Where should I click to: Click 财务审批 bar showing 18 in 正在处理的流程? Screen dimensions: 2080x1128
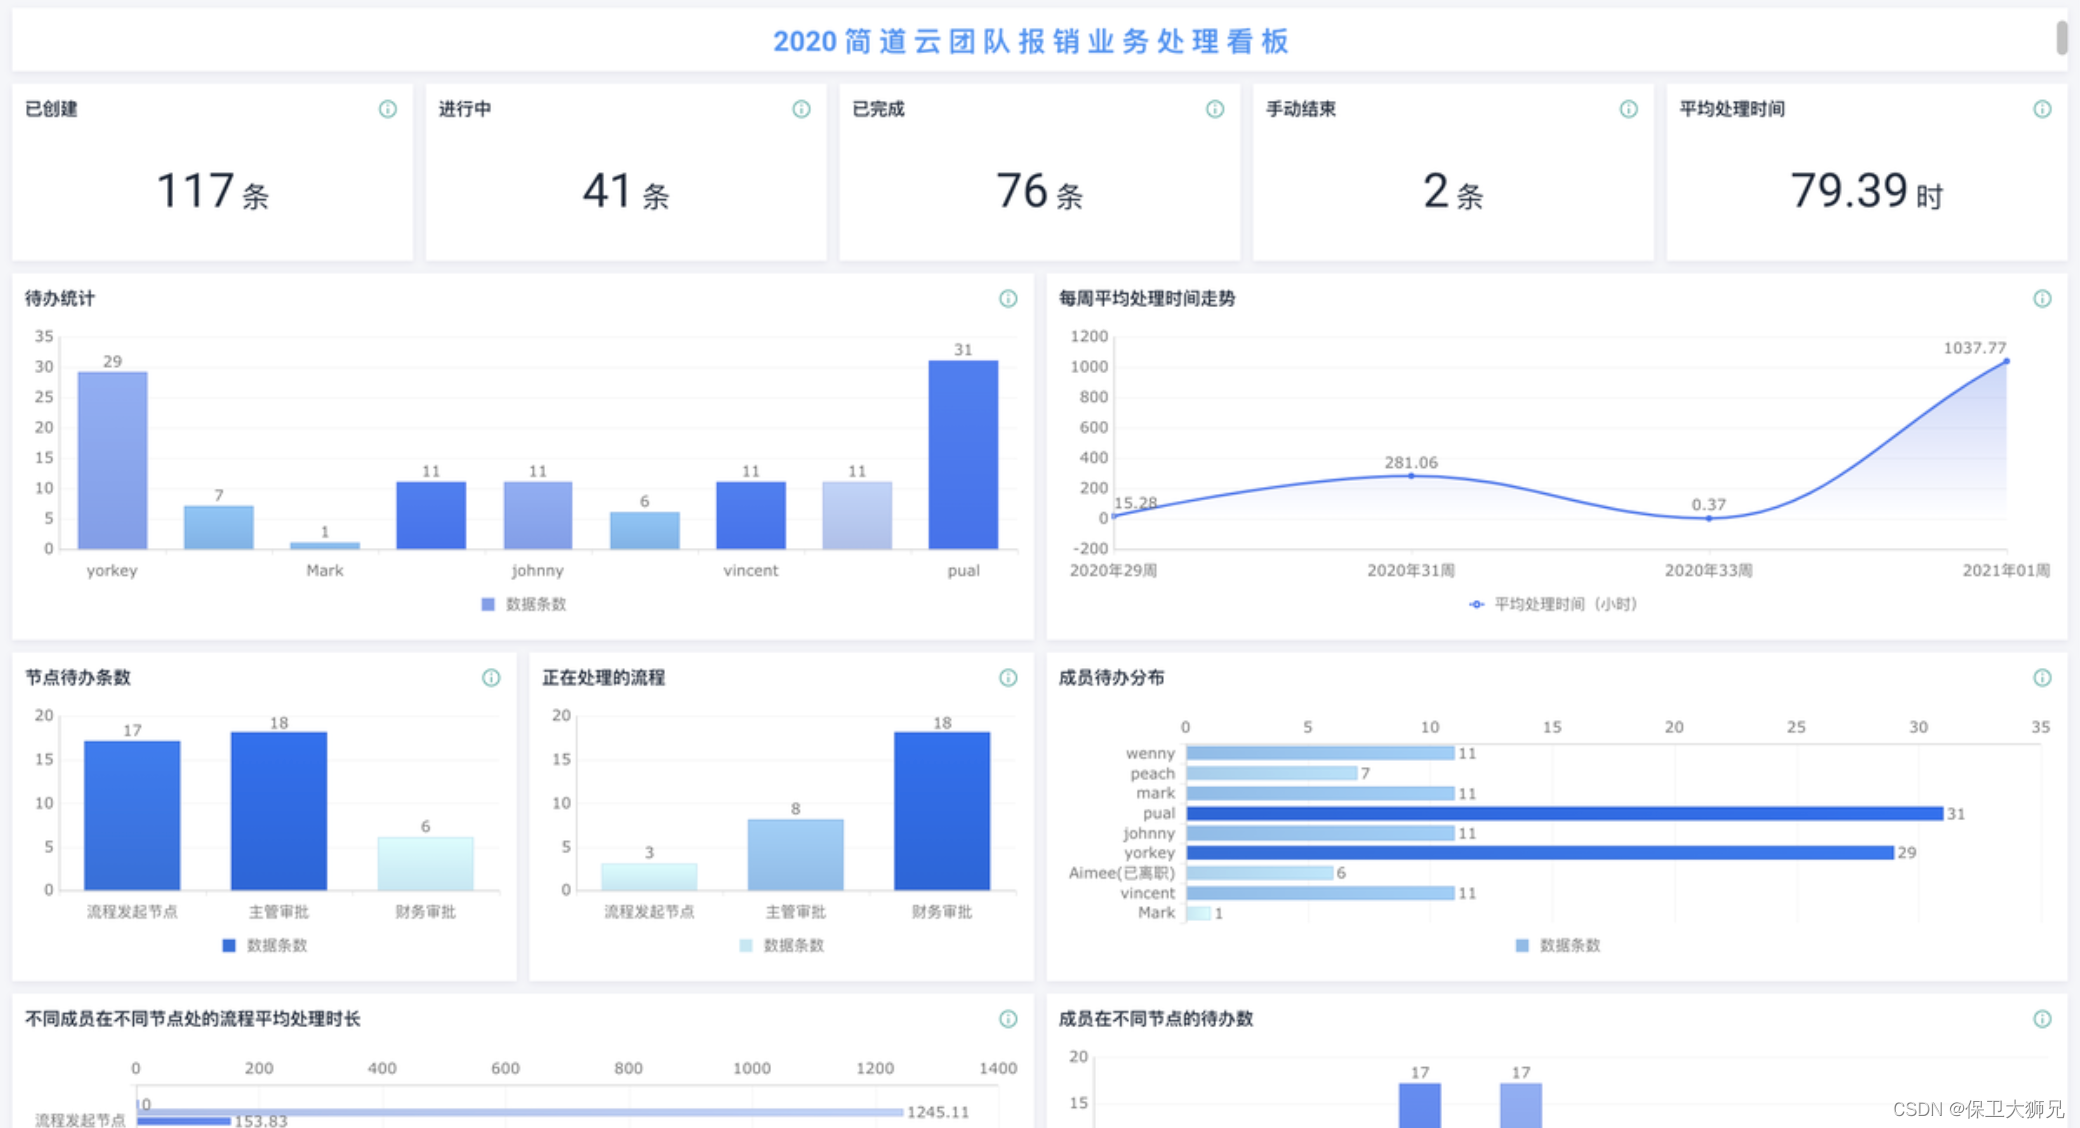(x=942, y=810)
